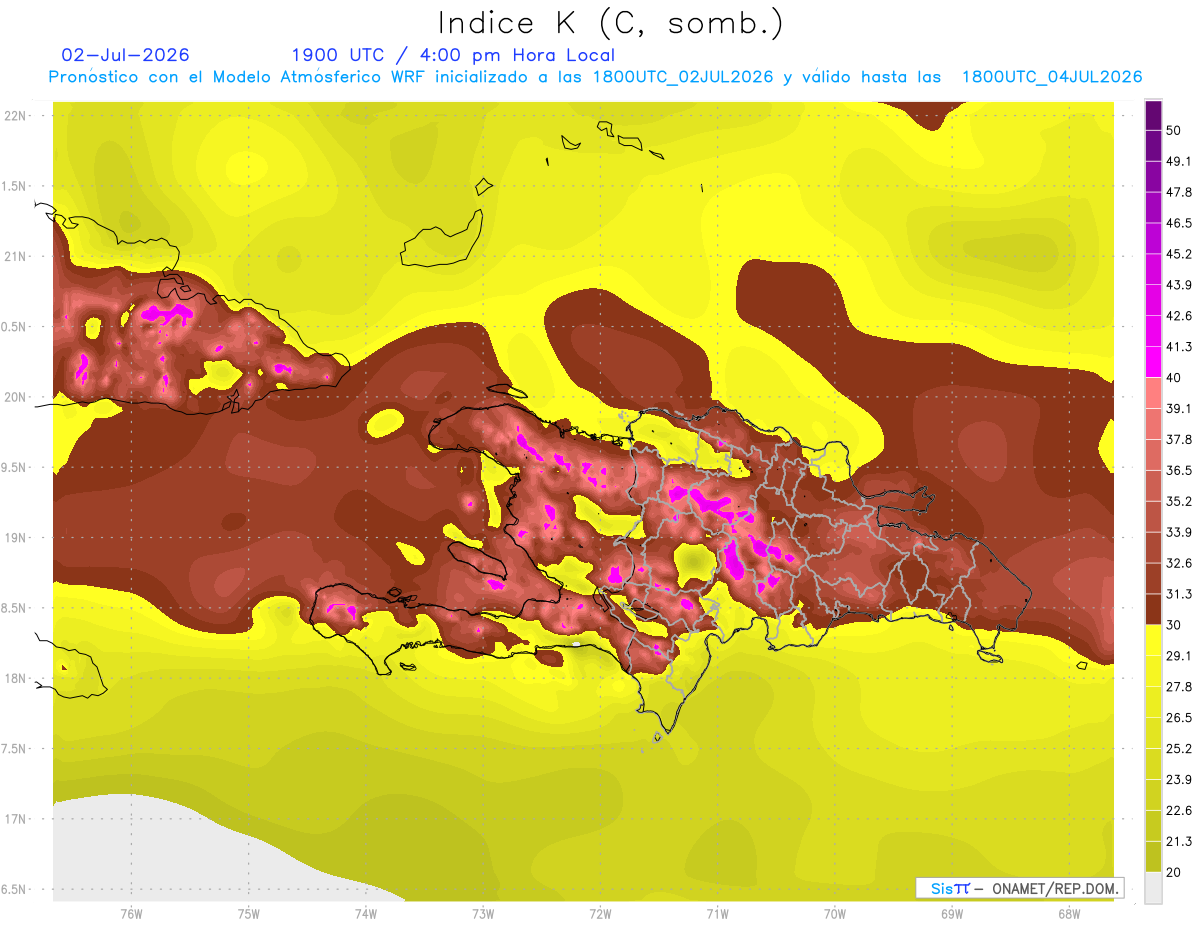Screen dimensions: 1200x927
Task: Click the '18N' latitude label
Action: click(16, 678)
